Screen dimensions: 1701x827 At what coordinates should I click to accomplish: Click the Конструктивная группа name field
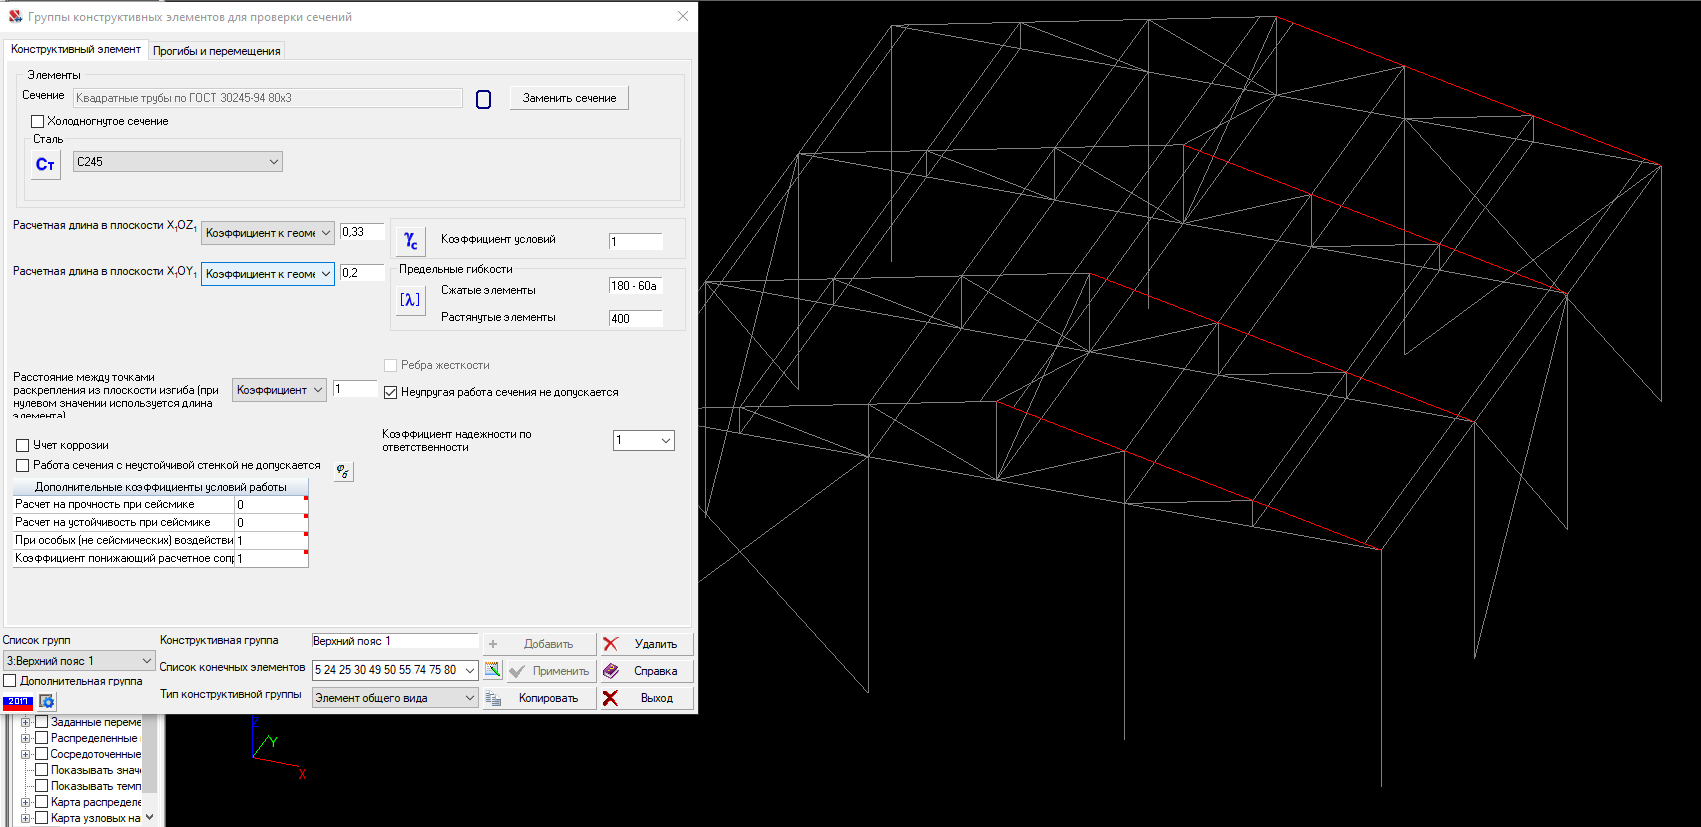(x=395, y=641)
